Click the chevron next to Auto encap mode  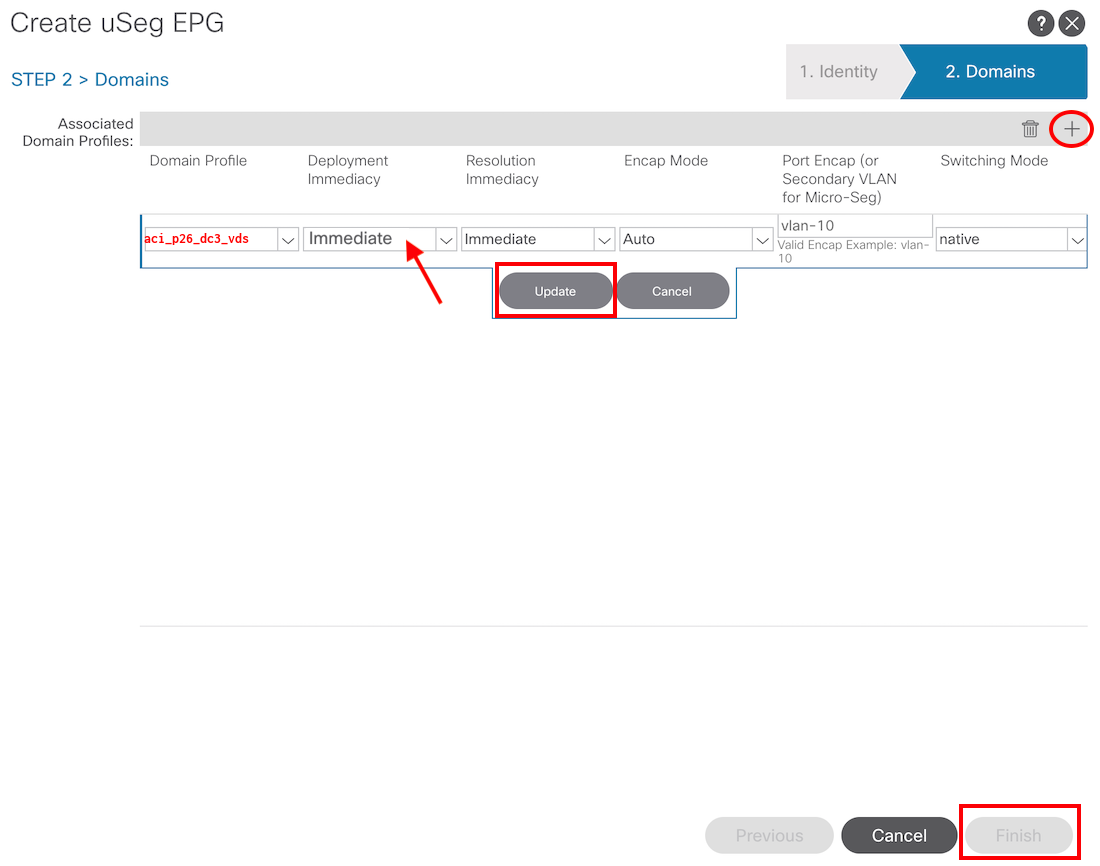(762, 240)
